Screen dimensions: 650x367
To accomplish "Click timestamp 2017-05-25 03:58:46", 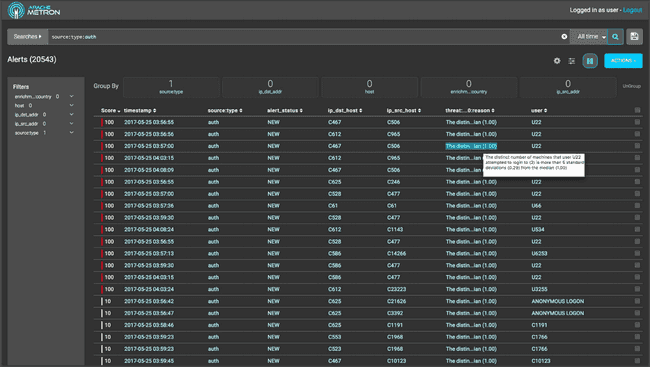I will 149,325.
